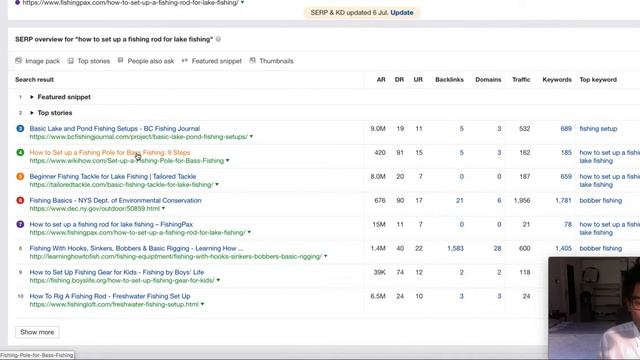This screenshot has height=360, width=640.
Task: Click the AR column header
Action: (381, 80)
